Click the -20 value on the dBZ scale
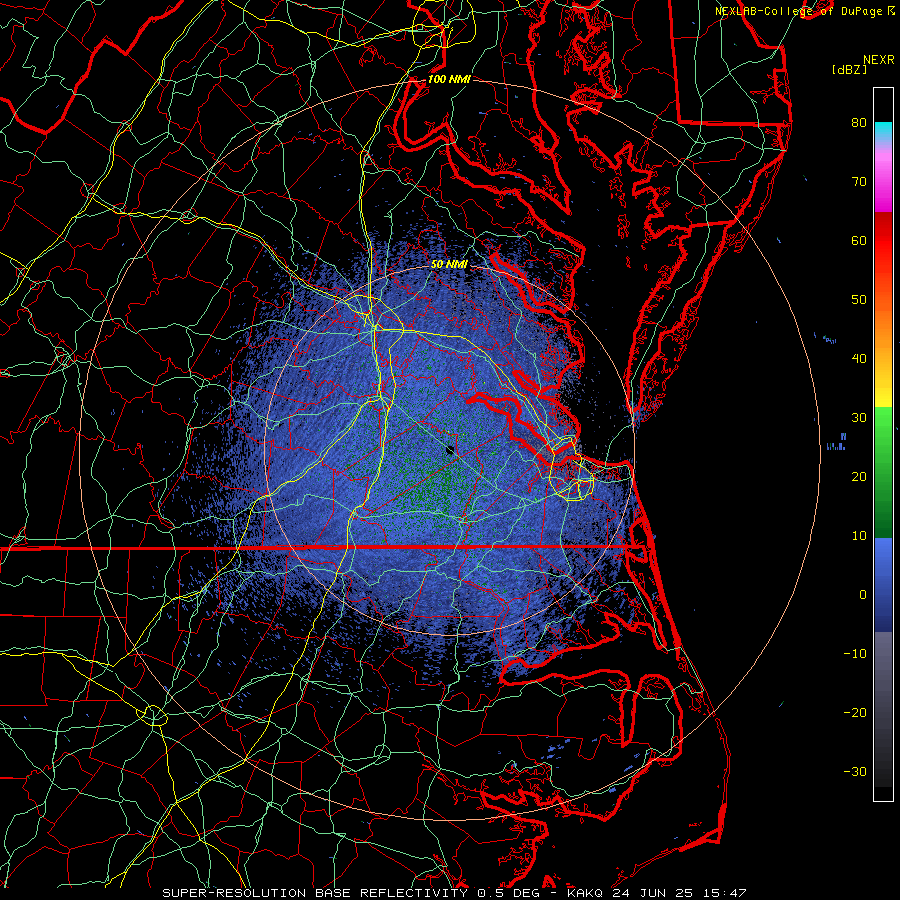The width and height of the screenshot is (900, 900). pos(855,713)
